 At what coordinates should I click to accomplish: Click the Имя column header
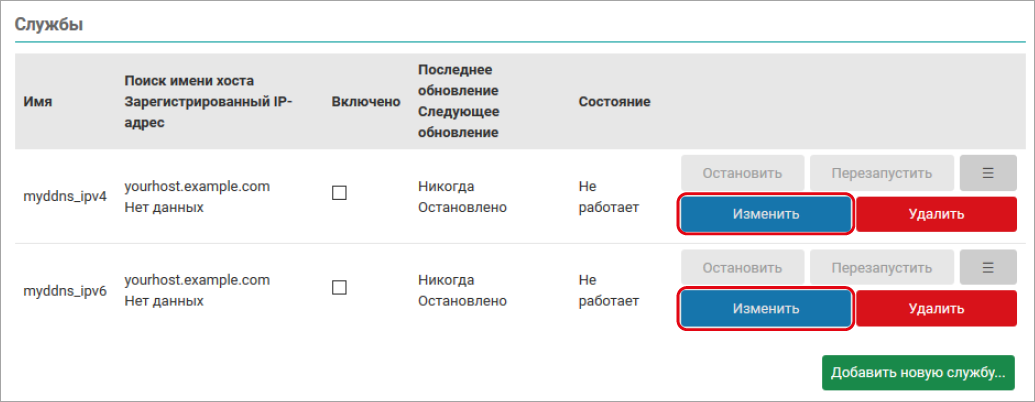point(38,102)
